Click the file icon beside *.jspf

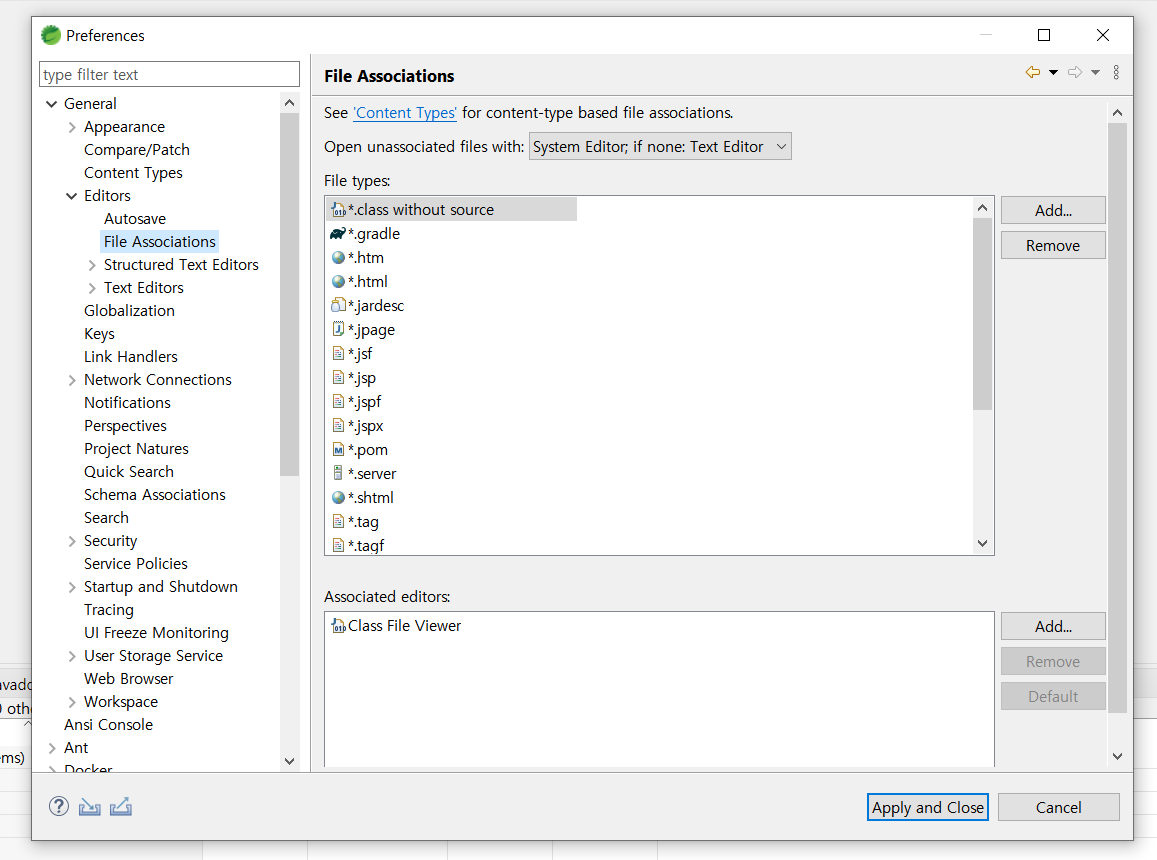coord(339,402)
